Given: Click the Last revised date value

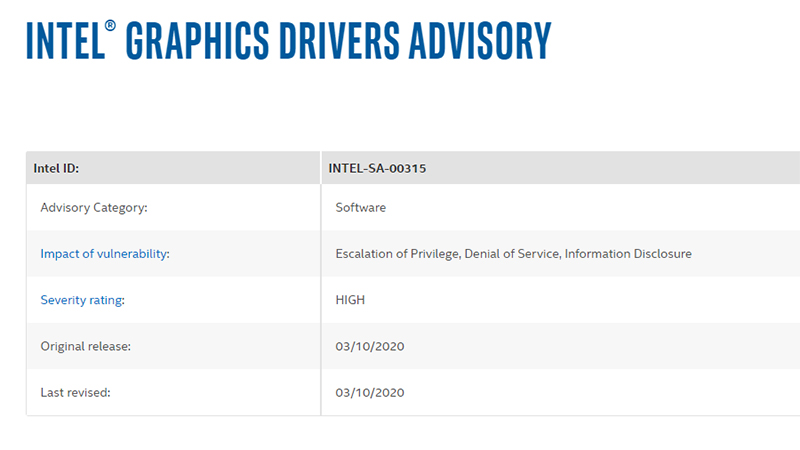Looking at the screenshot, I should [370, 393].
